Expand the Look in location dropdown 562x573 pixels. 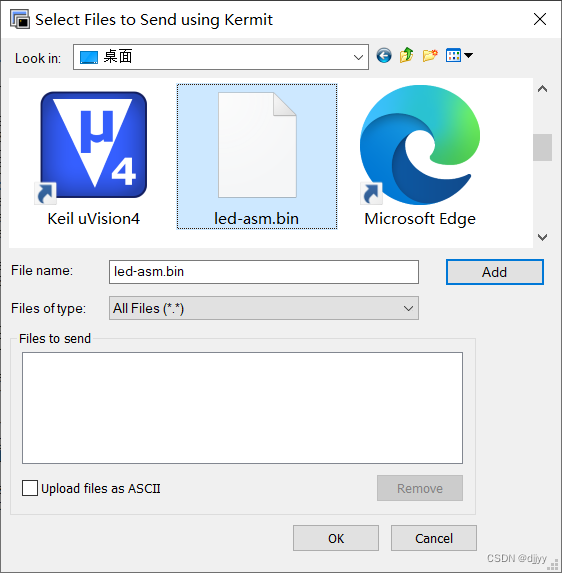click(x=358, y=57)
